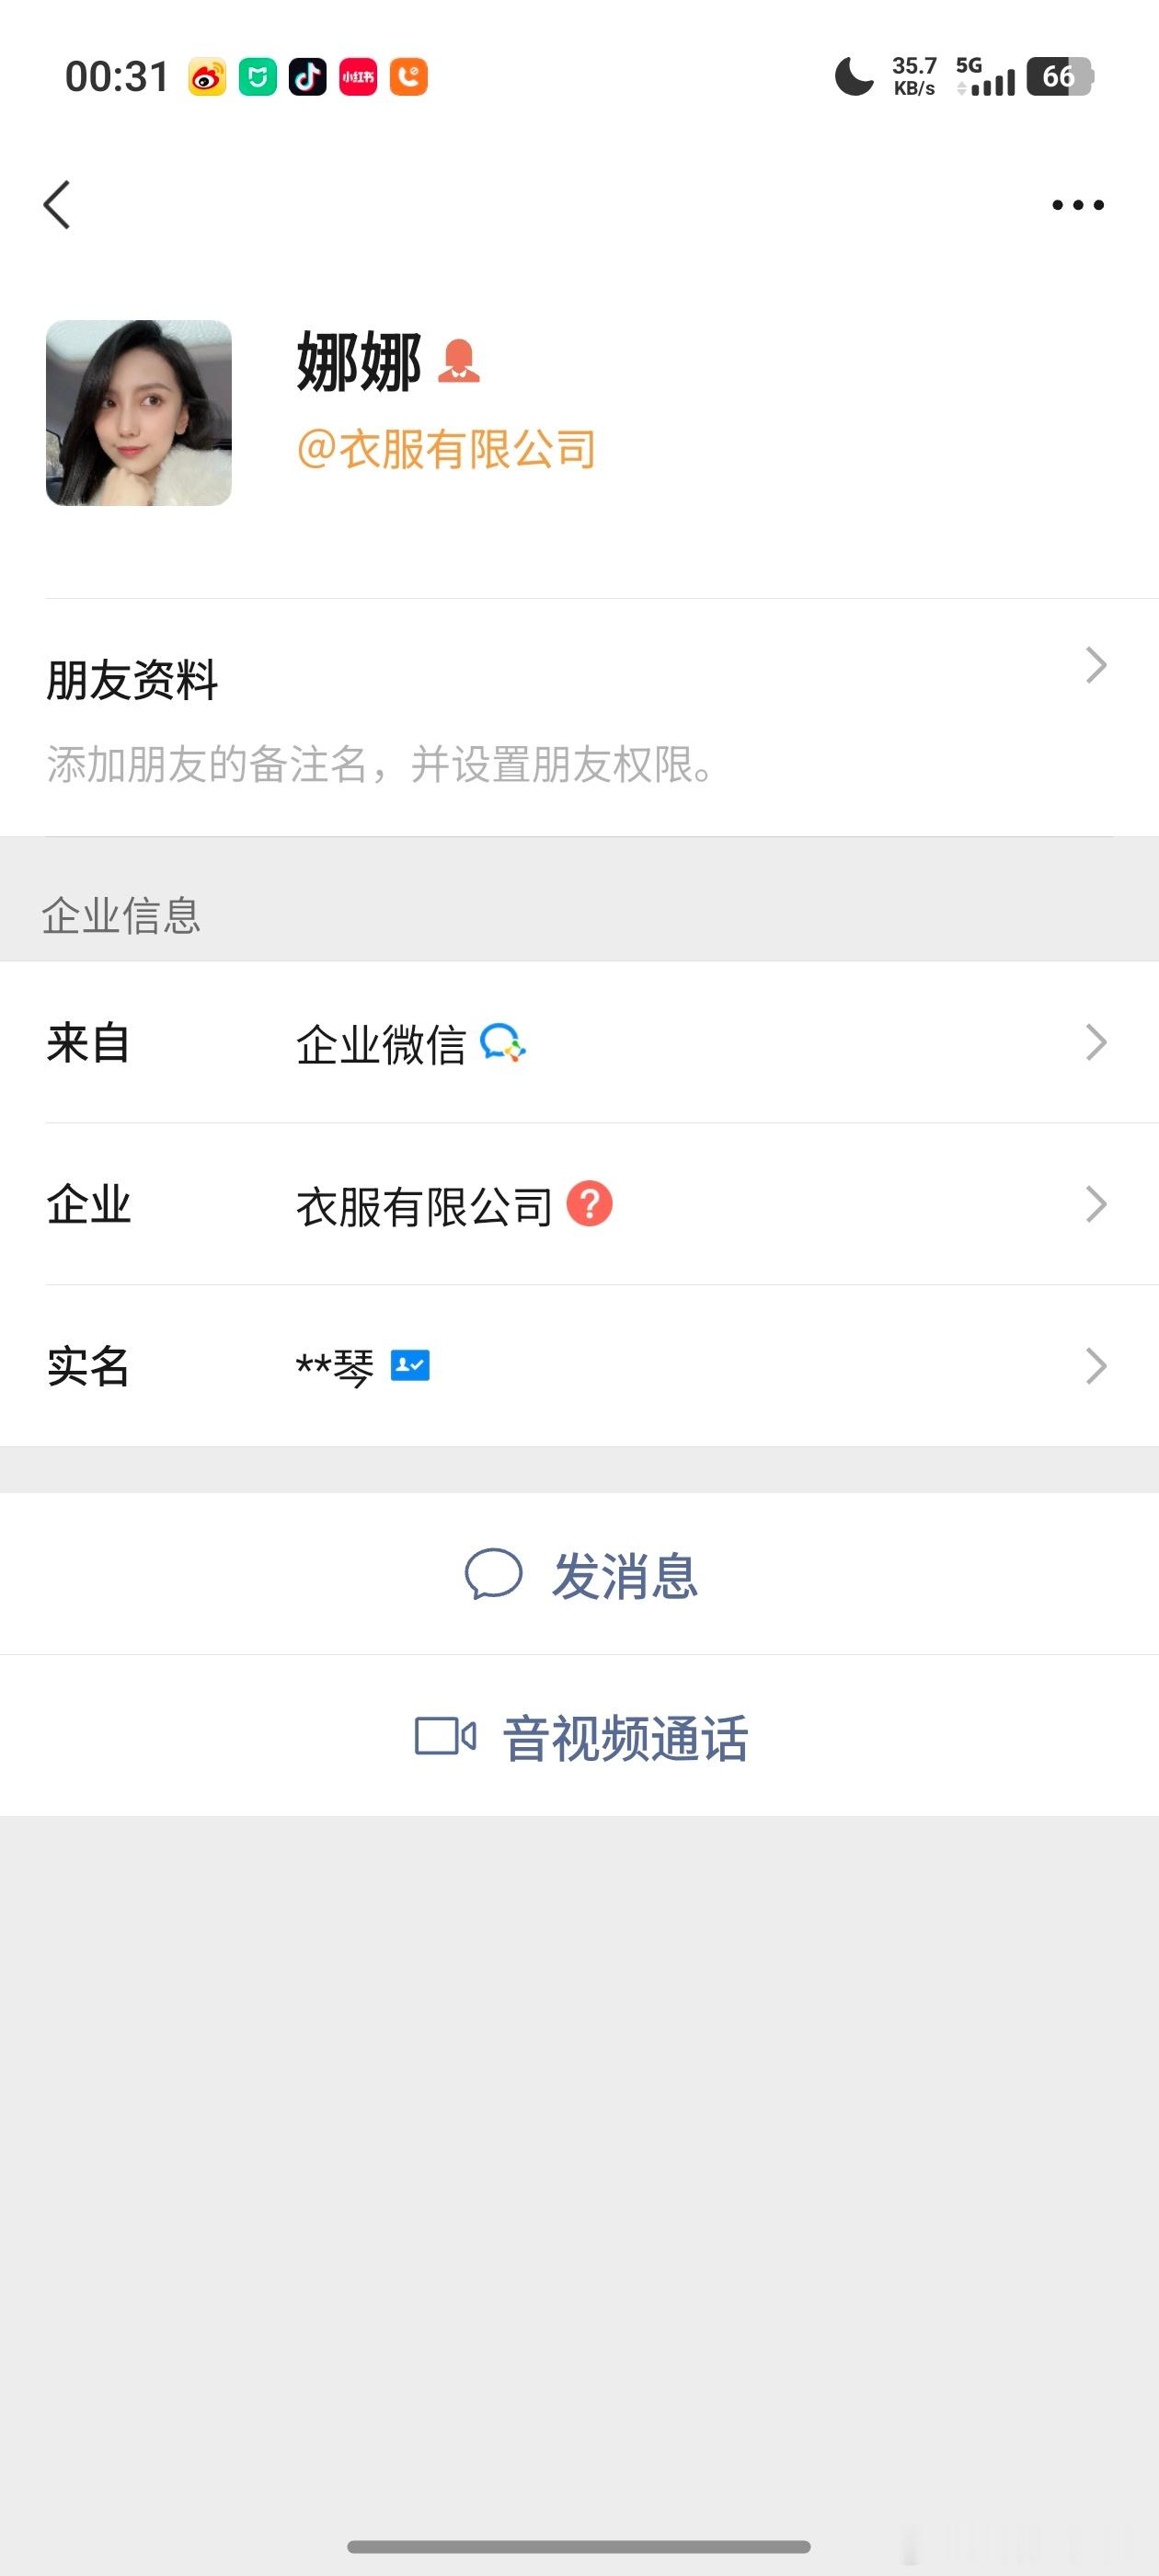
Task: Expand the 来自 row chevron
Action: (x=1096, y=1042)
